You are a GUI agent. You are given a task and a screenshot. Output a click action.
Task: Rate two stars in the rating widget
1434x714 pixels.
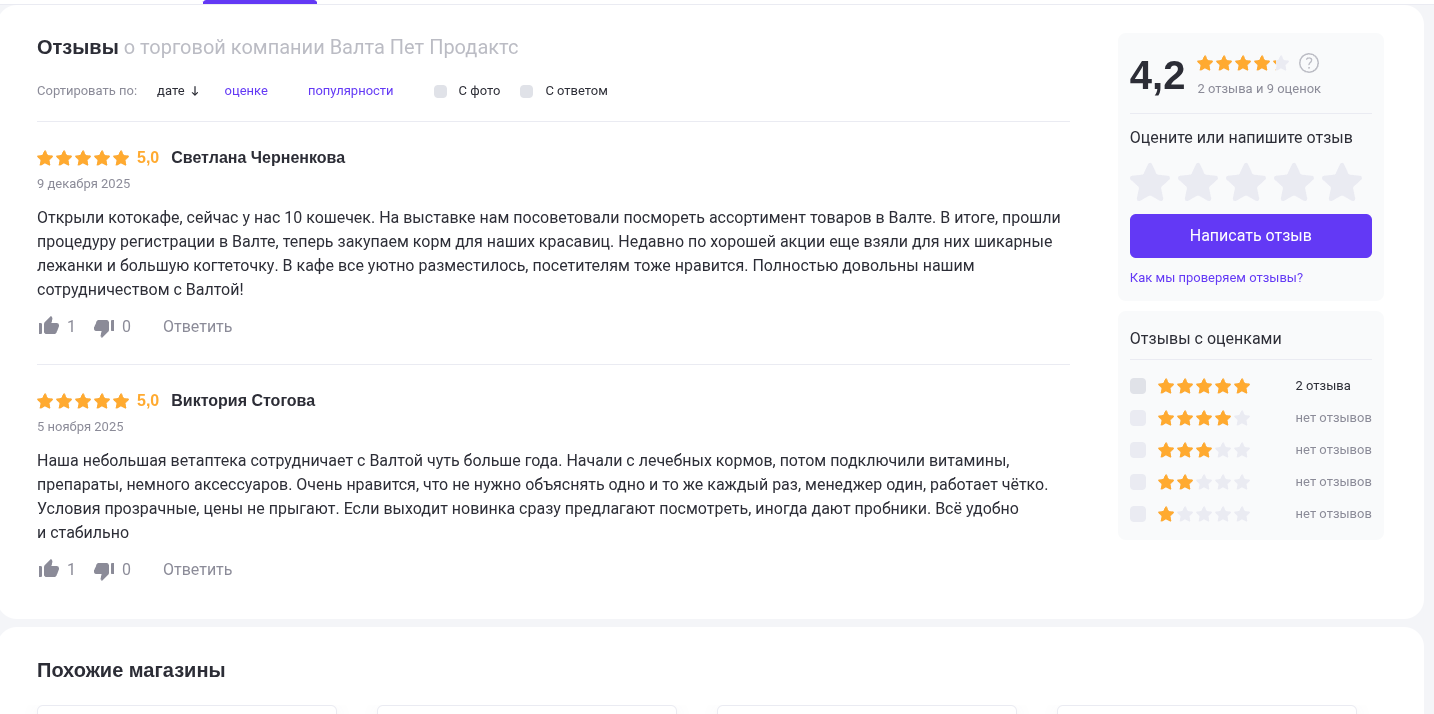[x=1198, y=182]
